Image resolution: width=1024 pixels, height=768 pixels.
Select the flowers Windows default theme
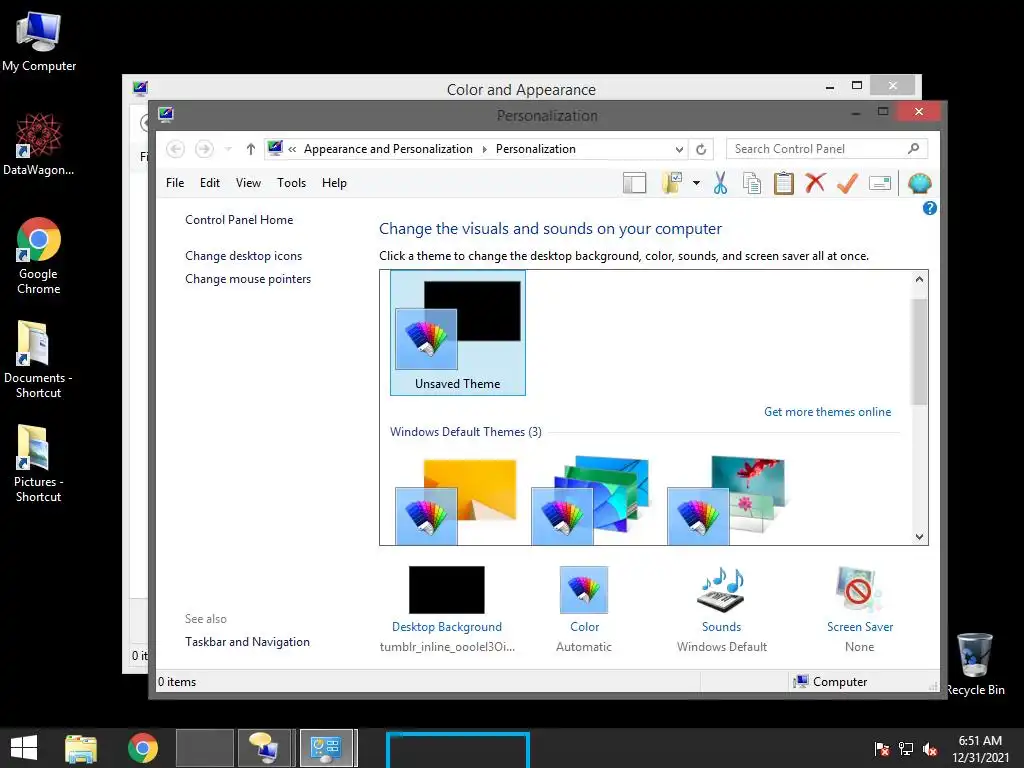pos(727,501)
